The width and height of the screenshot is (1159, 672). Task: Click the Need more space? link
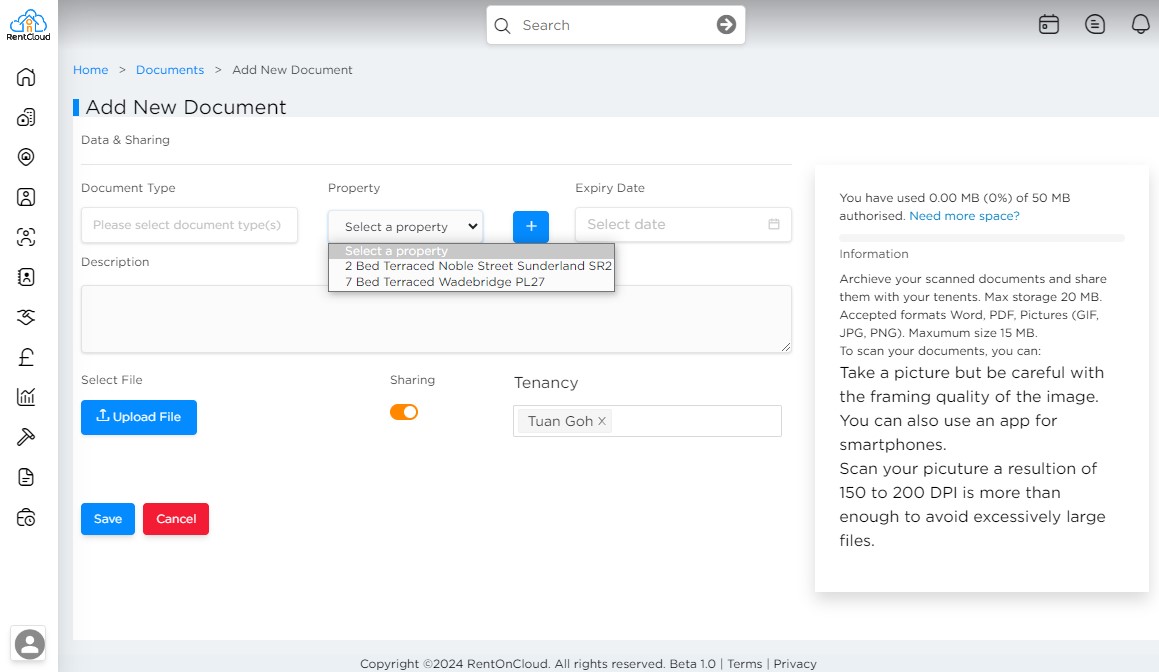[963, 215]
